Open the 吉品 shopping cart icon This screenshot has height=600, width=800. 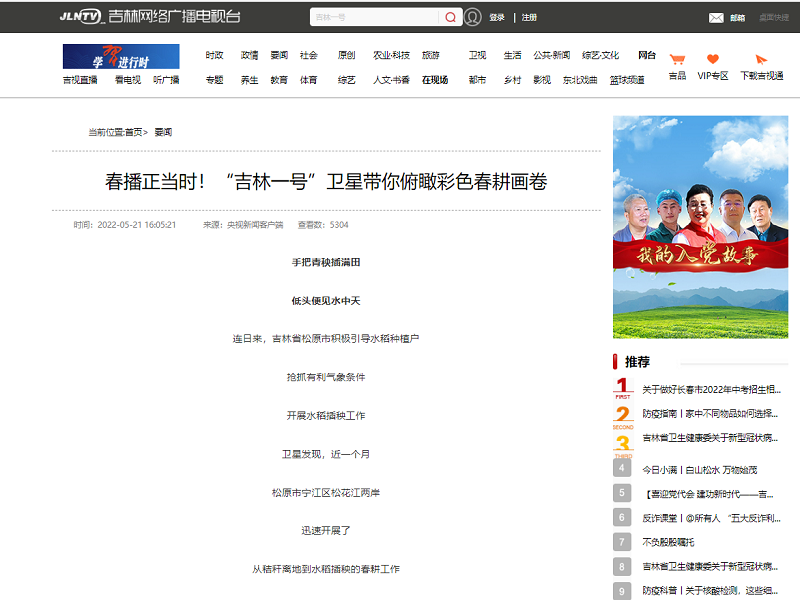click(x=677, y=60)
